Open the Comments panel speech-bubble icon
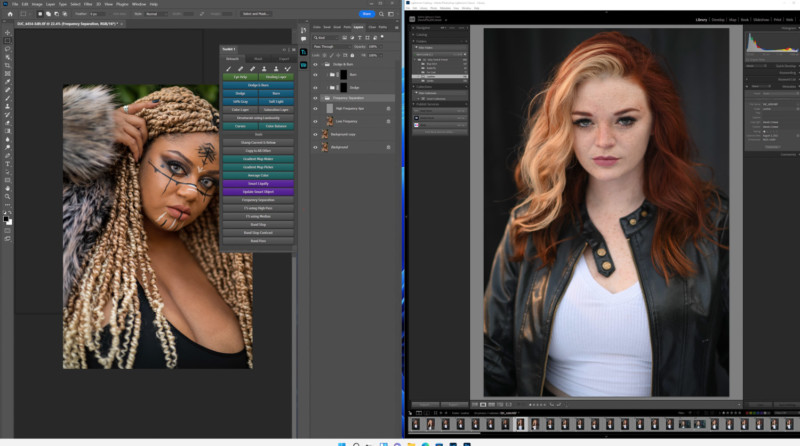The width and height of the screenshot is (800, 446). click(x=304, y=39)
